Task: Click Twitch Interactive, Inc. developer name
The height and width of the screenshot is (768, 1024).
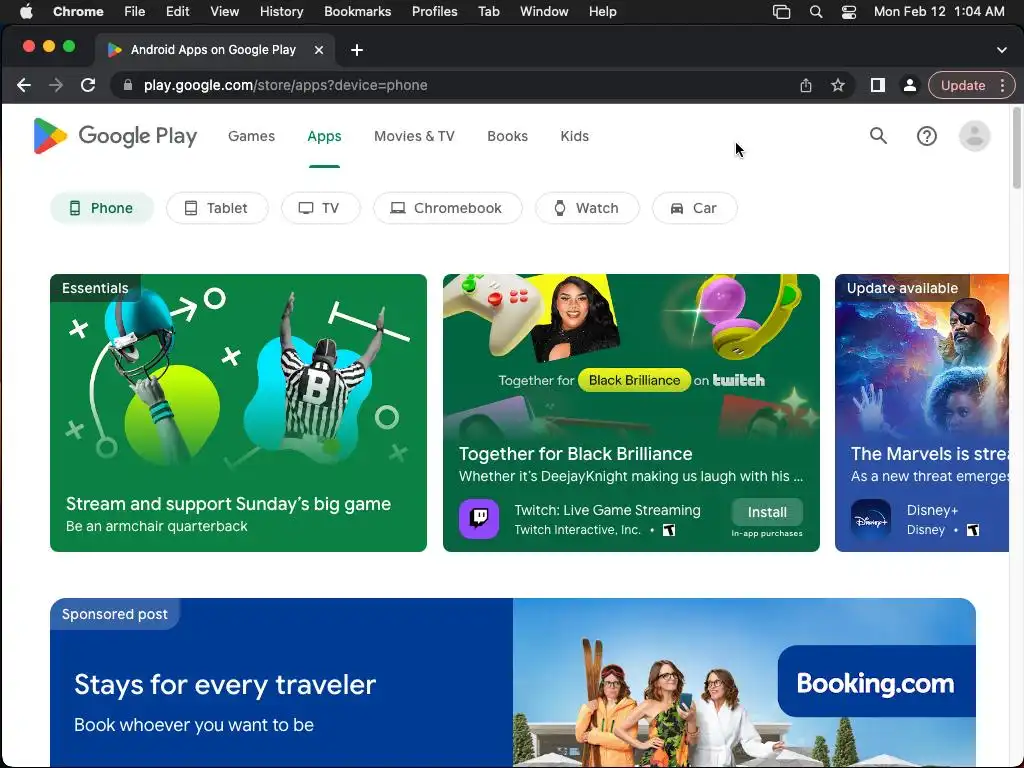Action: pos(577,530)
